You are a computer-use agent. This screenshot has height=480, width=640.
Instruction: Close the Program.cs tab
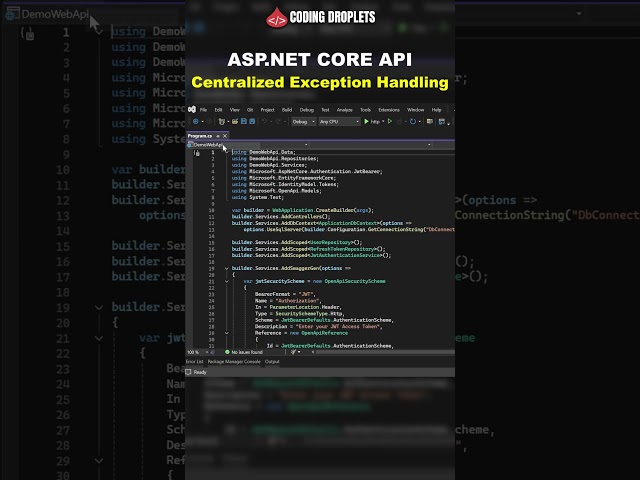pos(225,136)
